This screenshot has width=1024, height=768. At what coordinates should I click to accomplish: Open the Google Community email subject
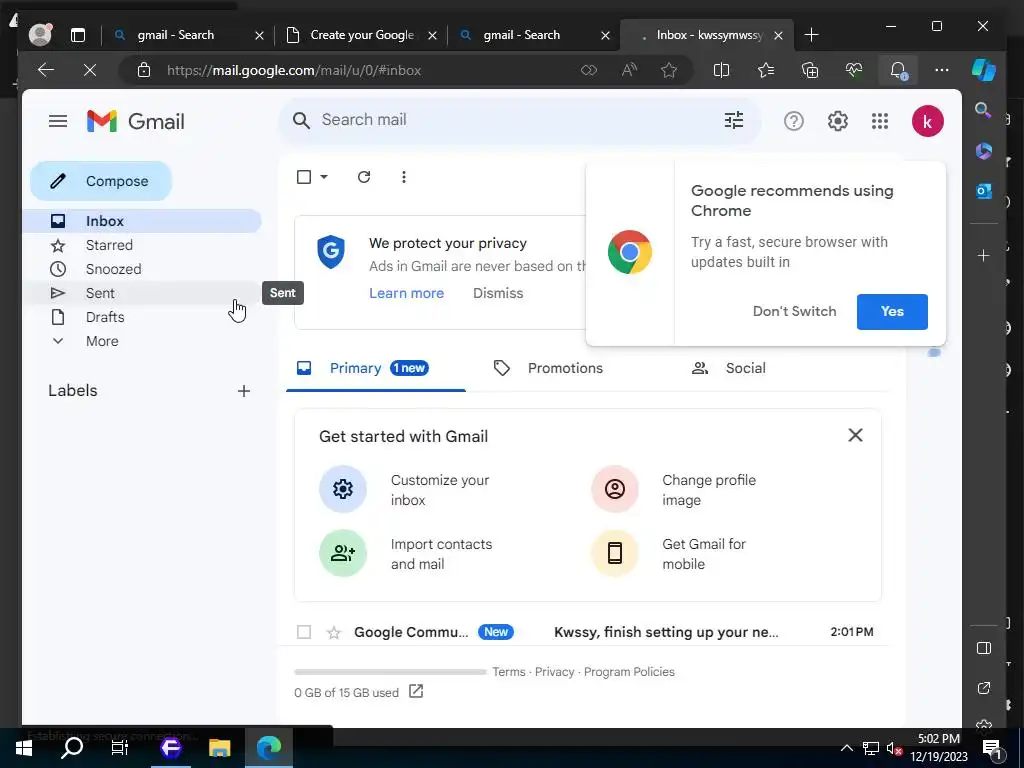tap(666, 632)
